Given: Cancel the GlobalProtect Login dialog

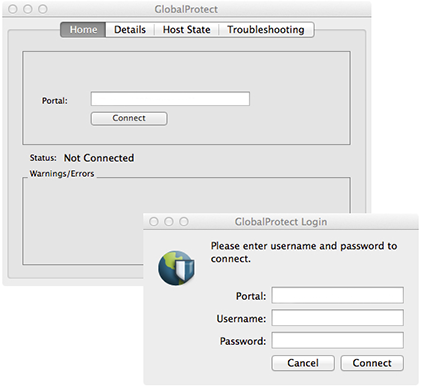Looking at the screenshot, I should (x=303, y=363).
